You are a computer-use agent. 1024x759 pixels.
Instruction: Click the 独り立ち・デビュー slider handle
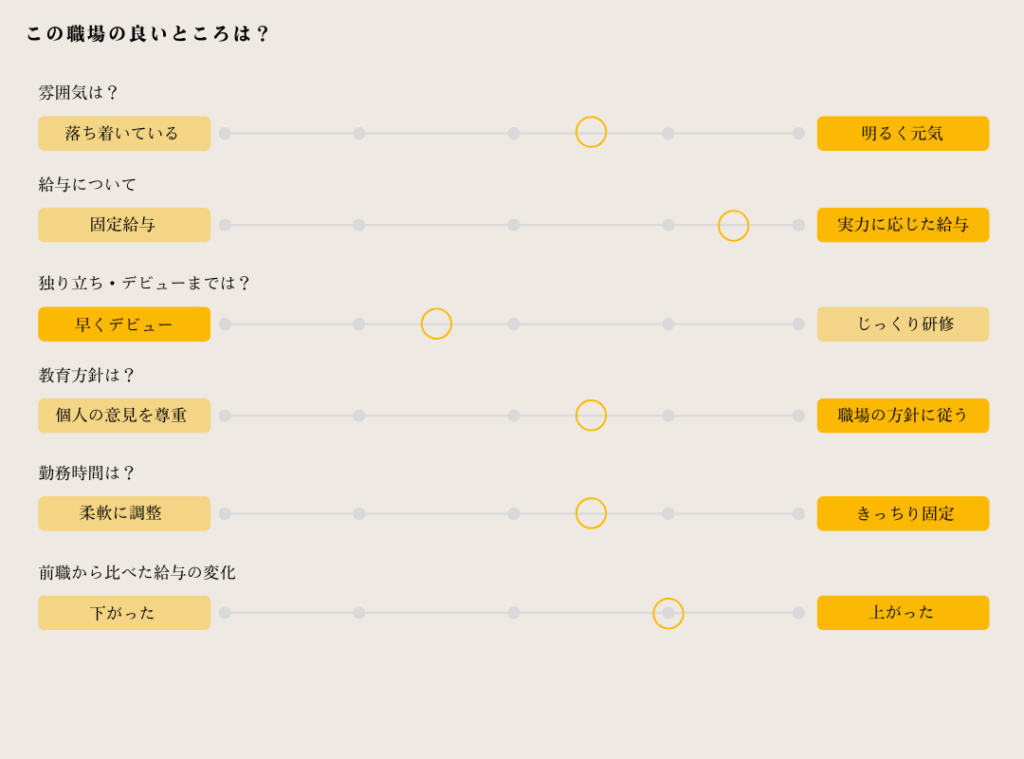436,323
